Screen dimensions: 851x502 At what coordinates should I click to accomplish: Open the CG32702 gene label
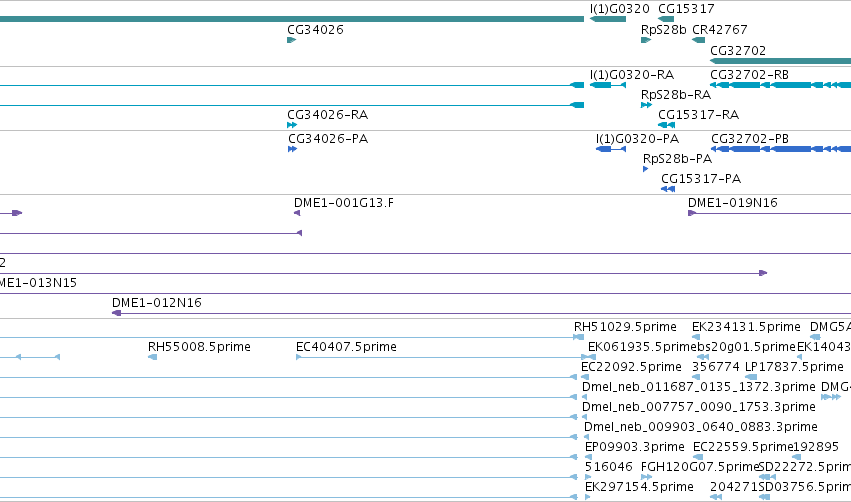pos(738,50)
